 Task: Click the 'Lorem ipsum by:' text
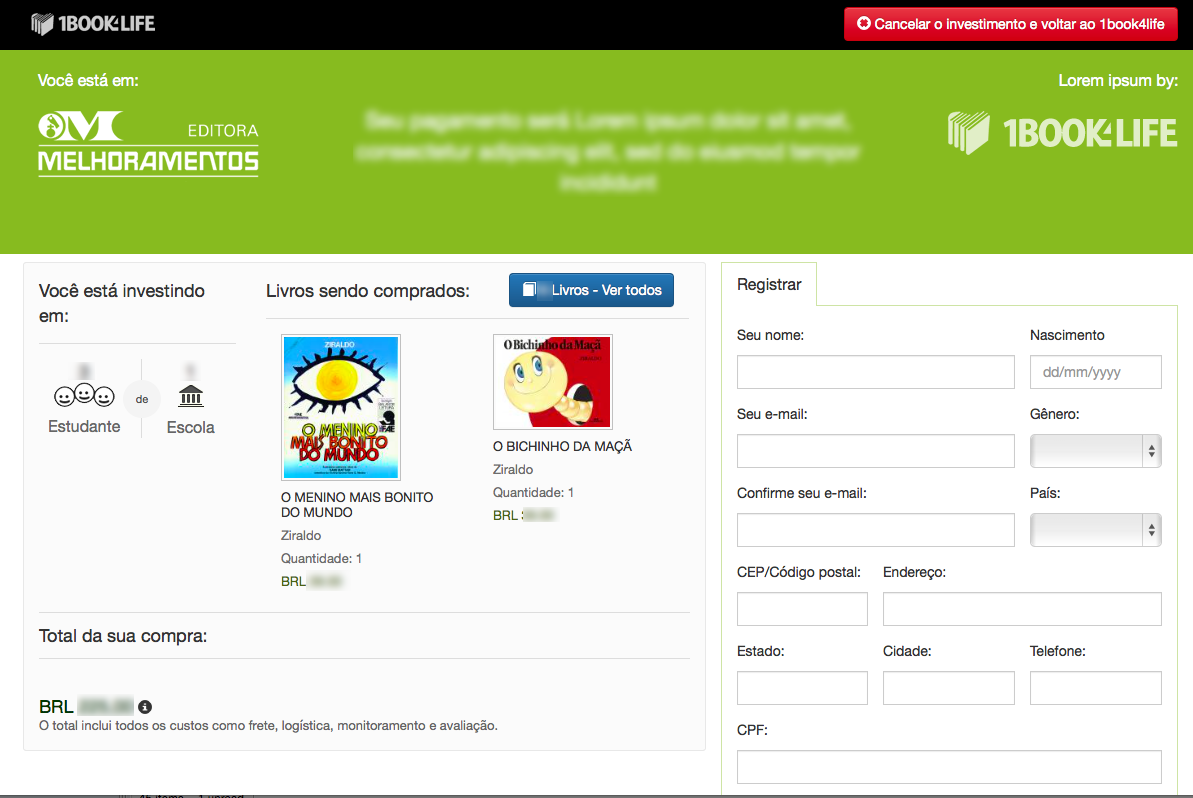point(1118,81)
